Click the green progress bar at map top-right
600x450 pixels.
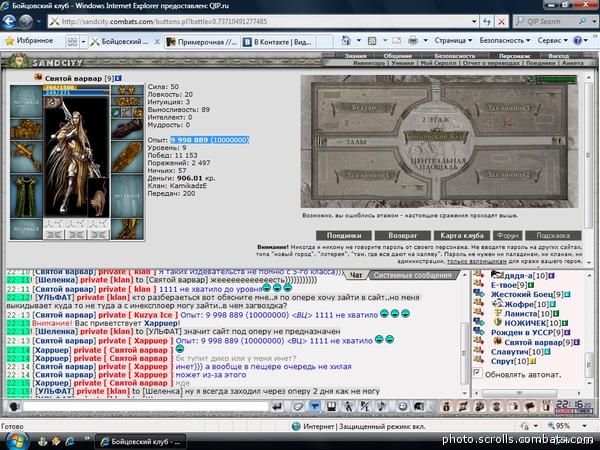[557, 79]
